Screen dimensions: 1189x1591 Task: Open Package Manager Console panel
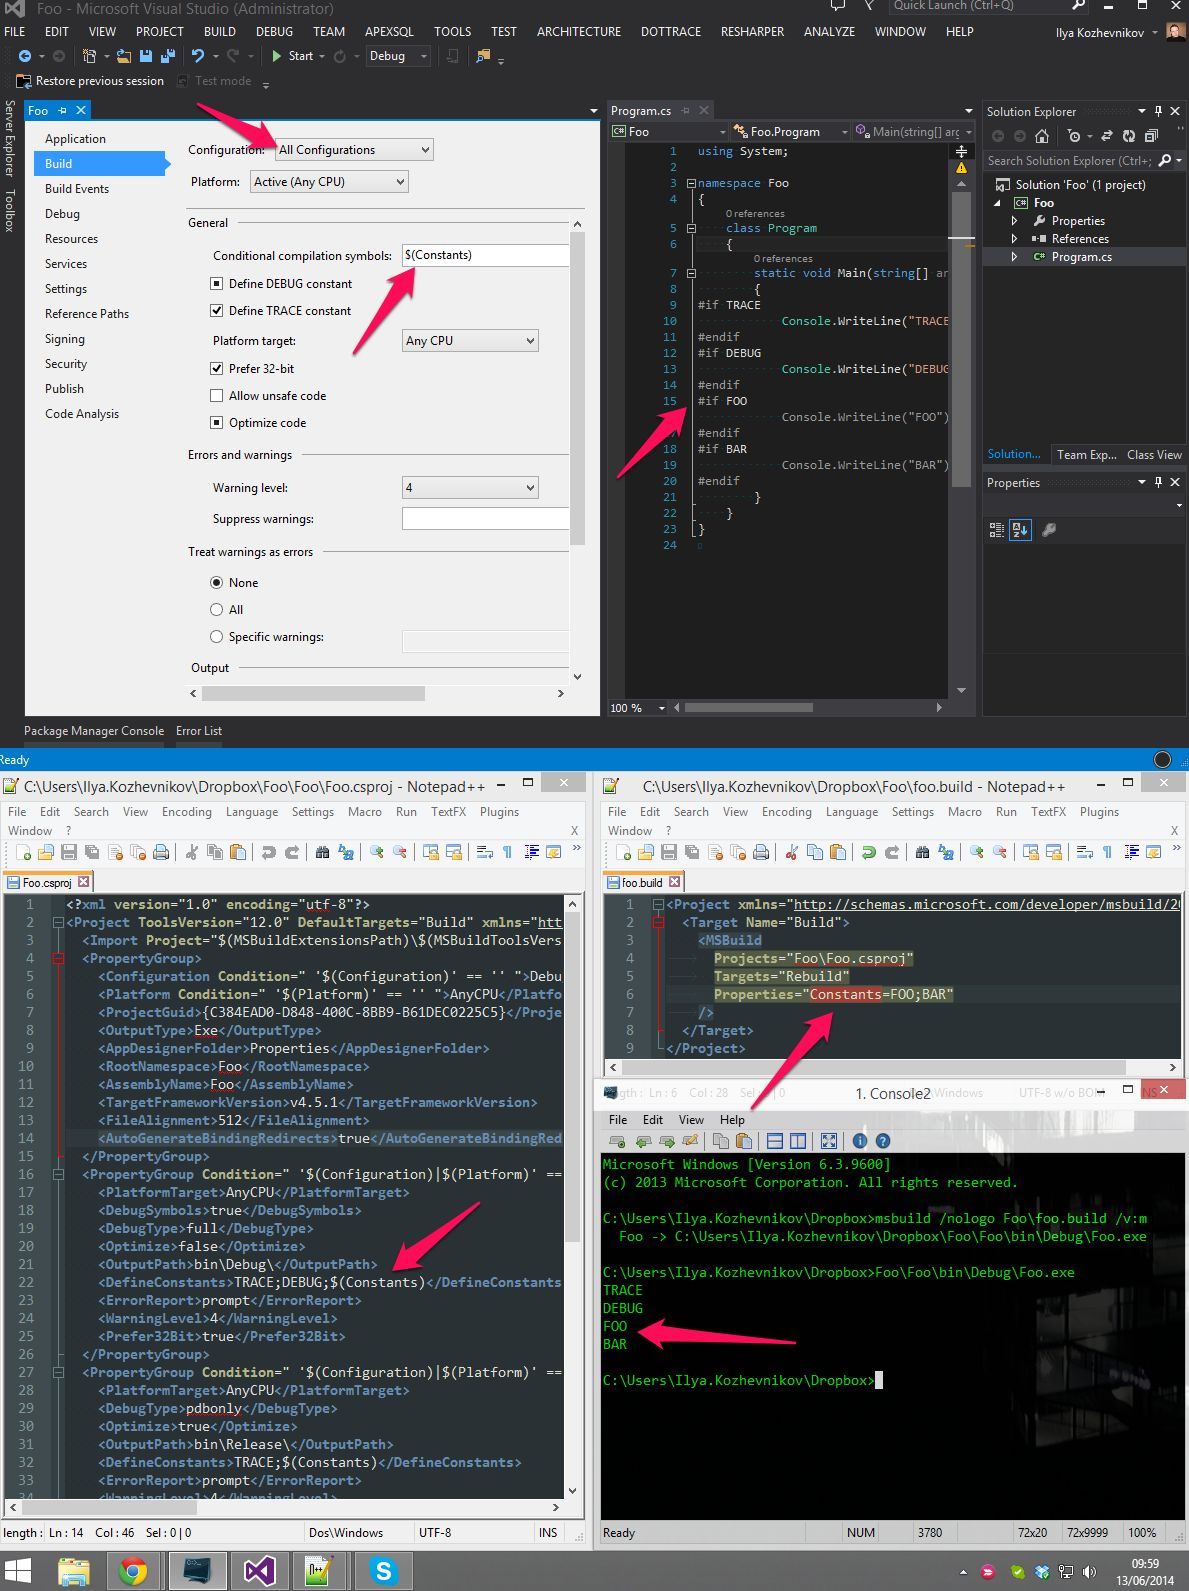pos(94,731)
